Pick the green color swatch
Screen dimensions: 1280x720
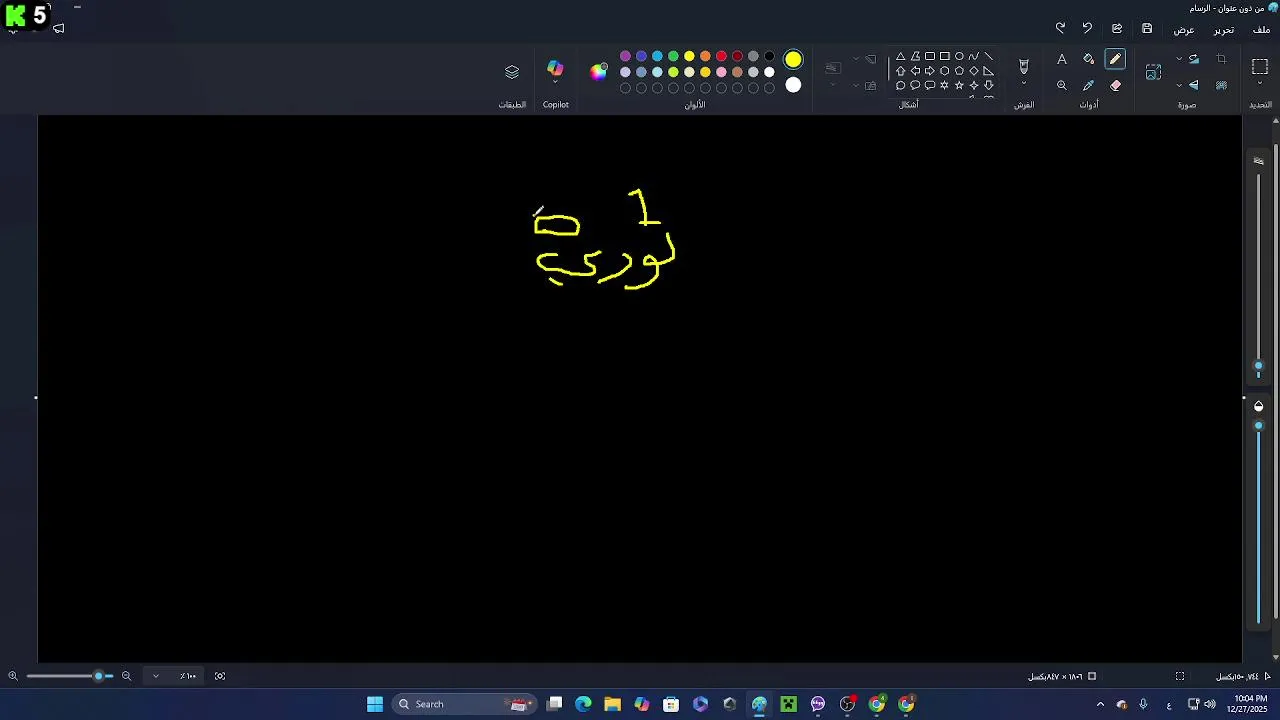tap(673, 56)
